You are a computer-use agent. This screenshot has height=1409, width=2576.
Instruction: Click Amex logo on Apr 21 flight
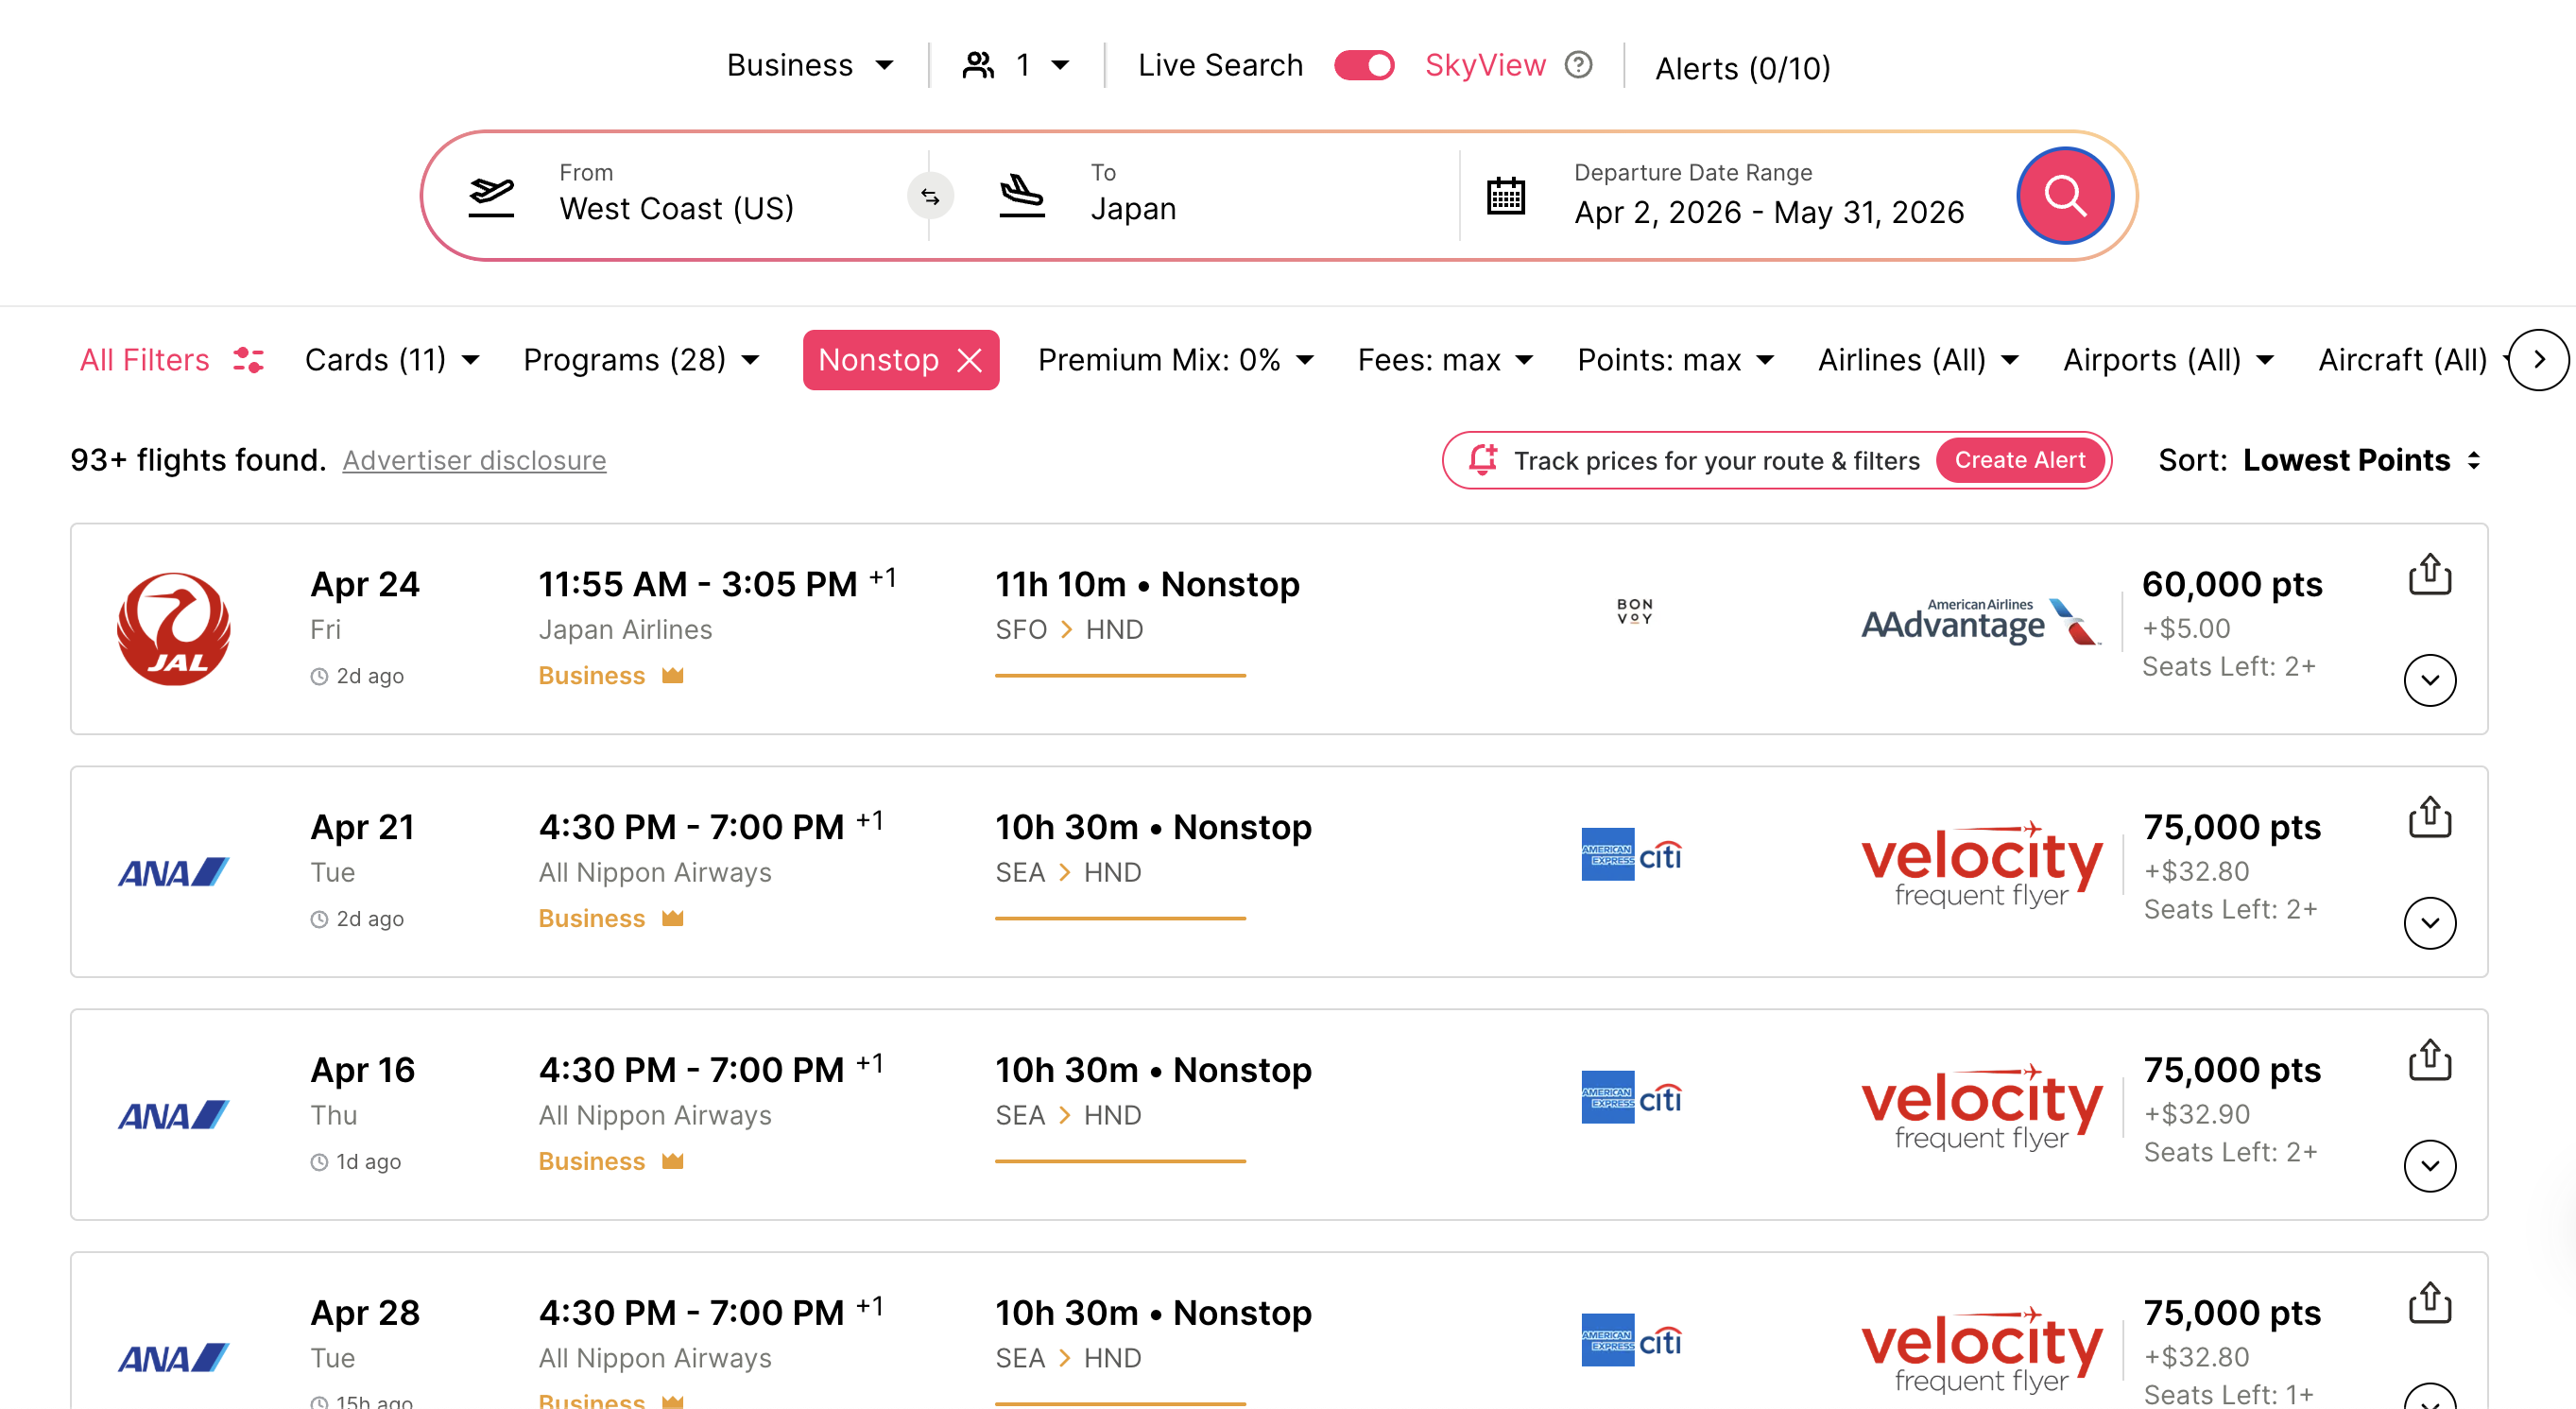click(x=1607, y=854)
